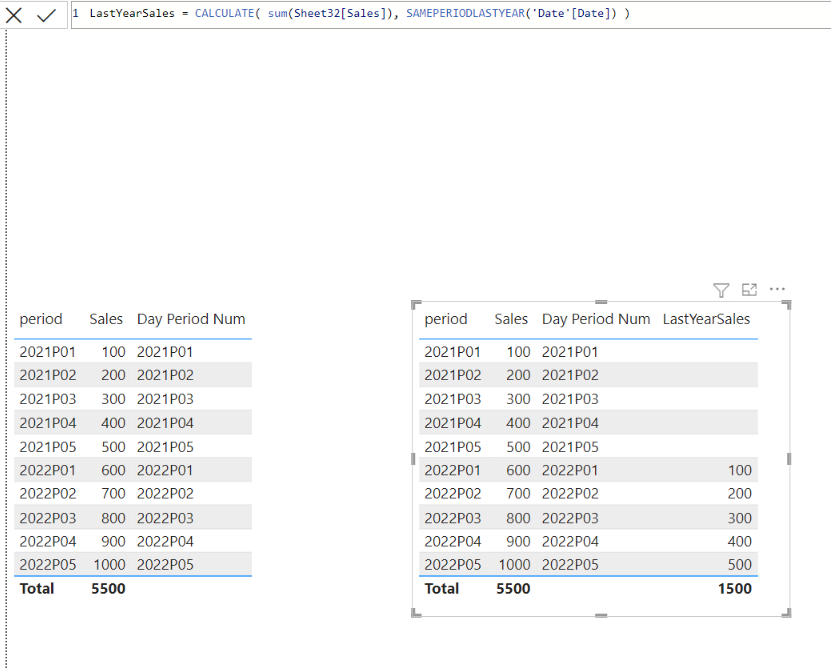831x668 pixels.
Task: Select LastYearSales value 400 for 2022P04
Action: [x=739, y=541]
